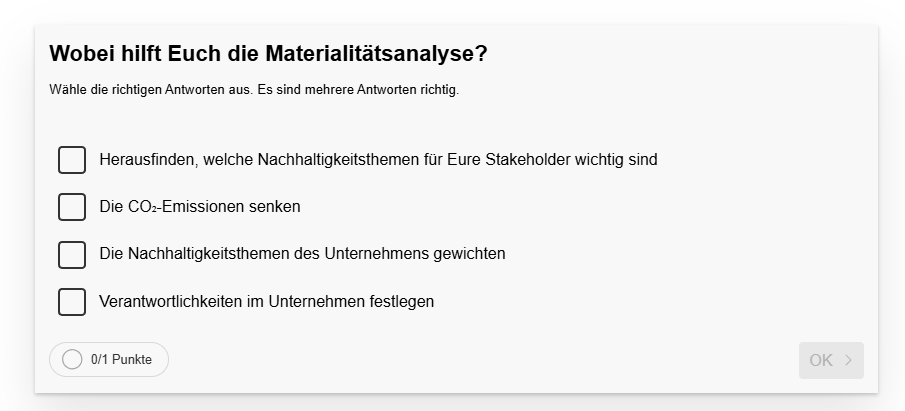Viewport: 905px width, 411px height.
Task: Click the answer text ending in Unternehmens gewichten
Action: pyautogui.click(x=302, y=253)
